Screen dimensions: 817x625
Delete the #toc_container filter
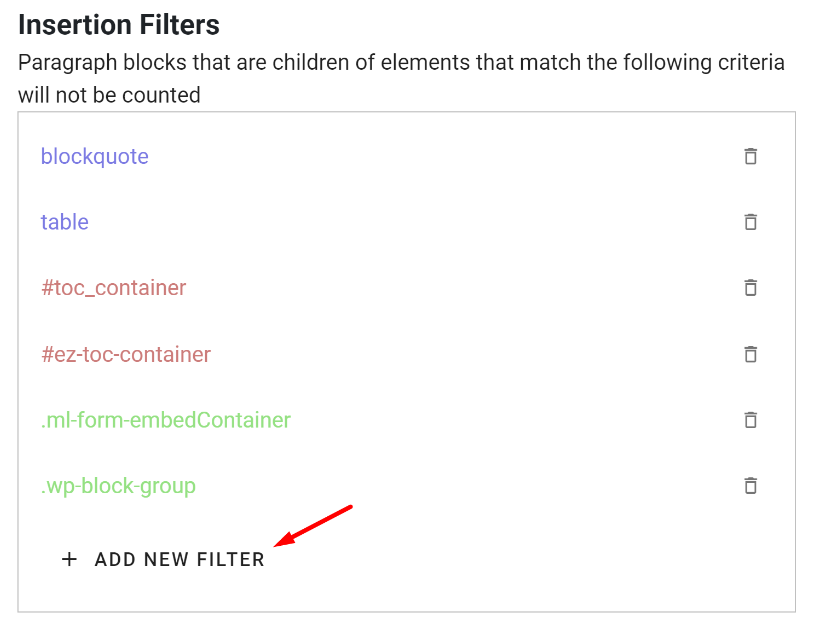coord(750,288)
